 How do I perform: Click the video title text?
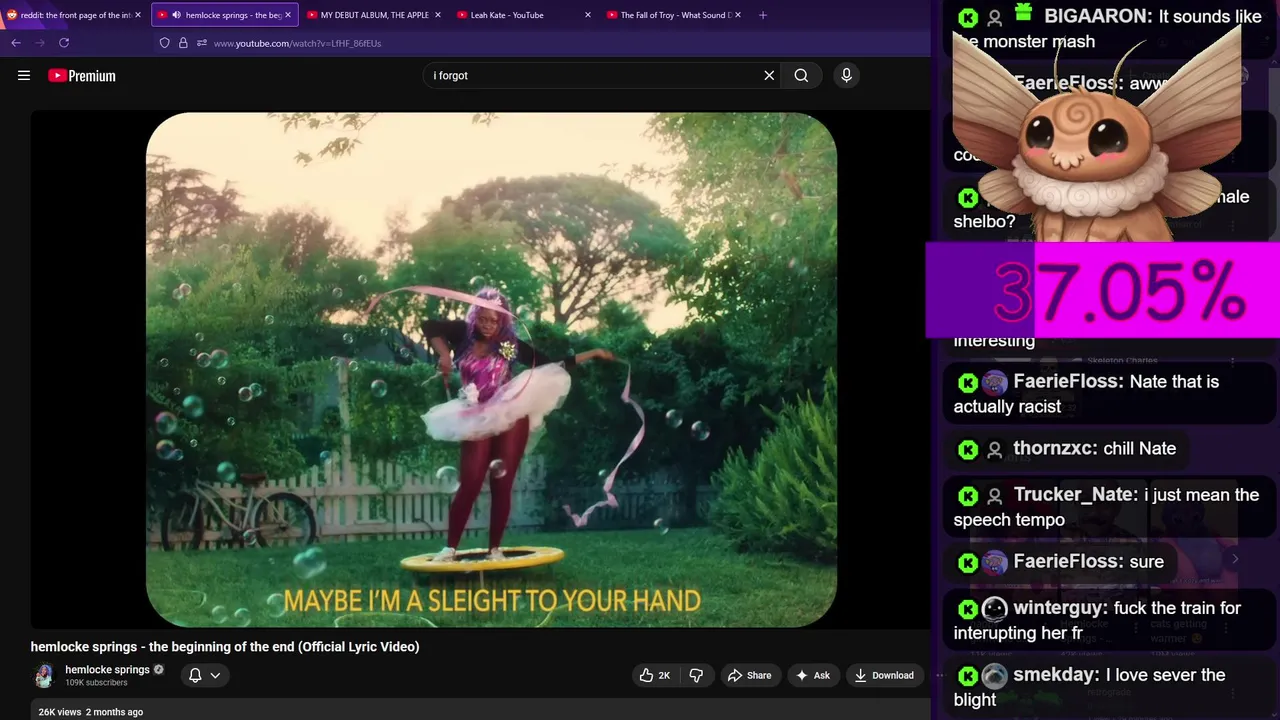pos(225,646)
